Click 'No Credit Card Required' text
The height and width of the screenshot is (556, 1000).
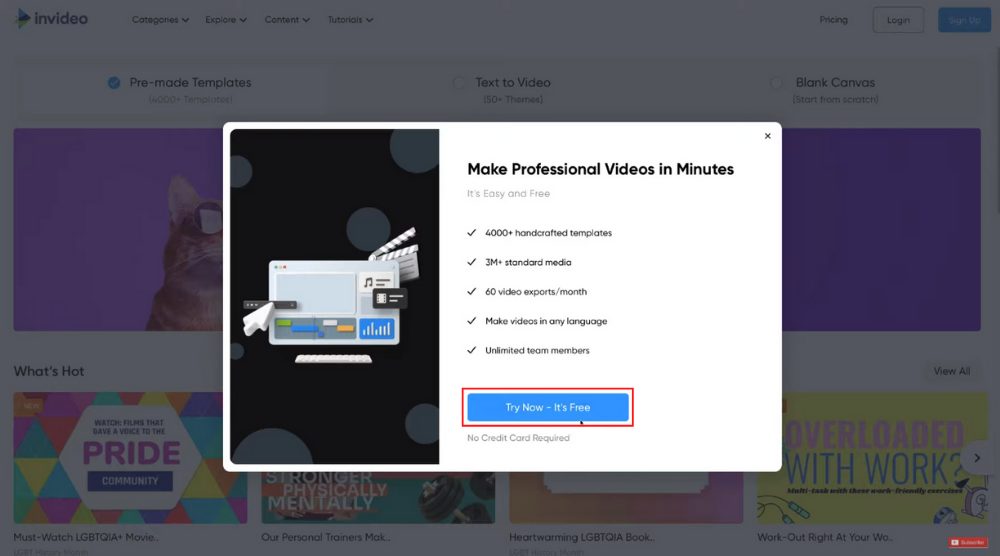click(518, 438)
